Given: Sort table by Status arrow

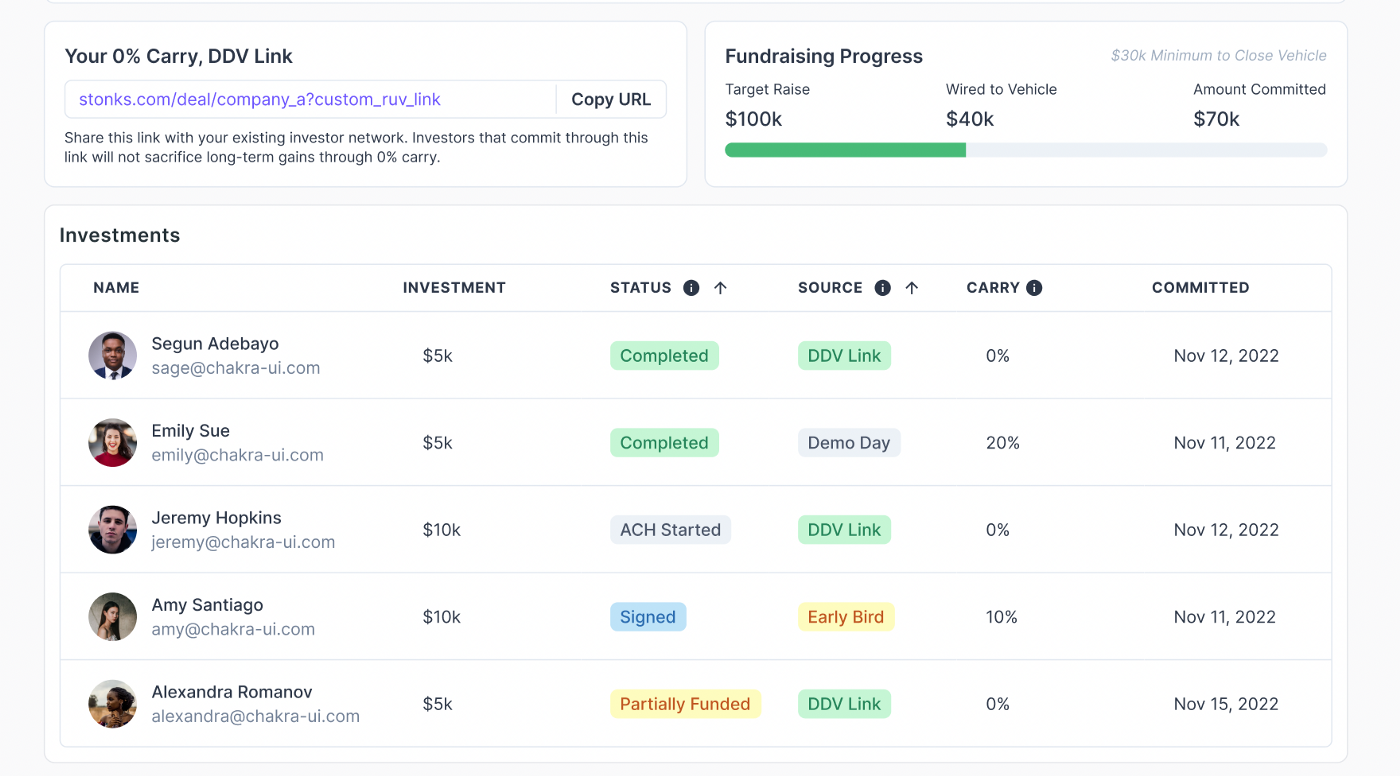Looking at the screenshot, I should [x=720, y=288].
